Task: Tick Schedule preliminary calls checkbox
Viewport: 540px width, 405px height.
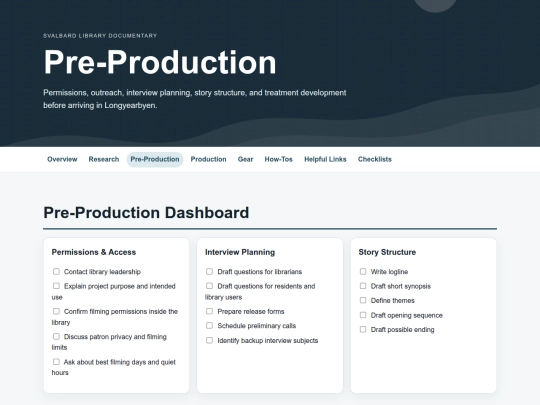Action: coord(209,325)
